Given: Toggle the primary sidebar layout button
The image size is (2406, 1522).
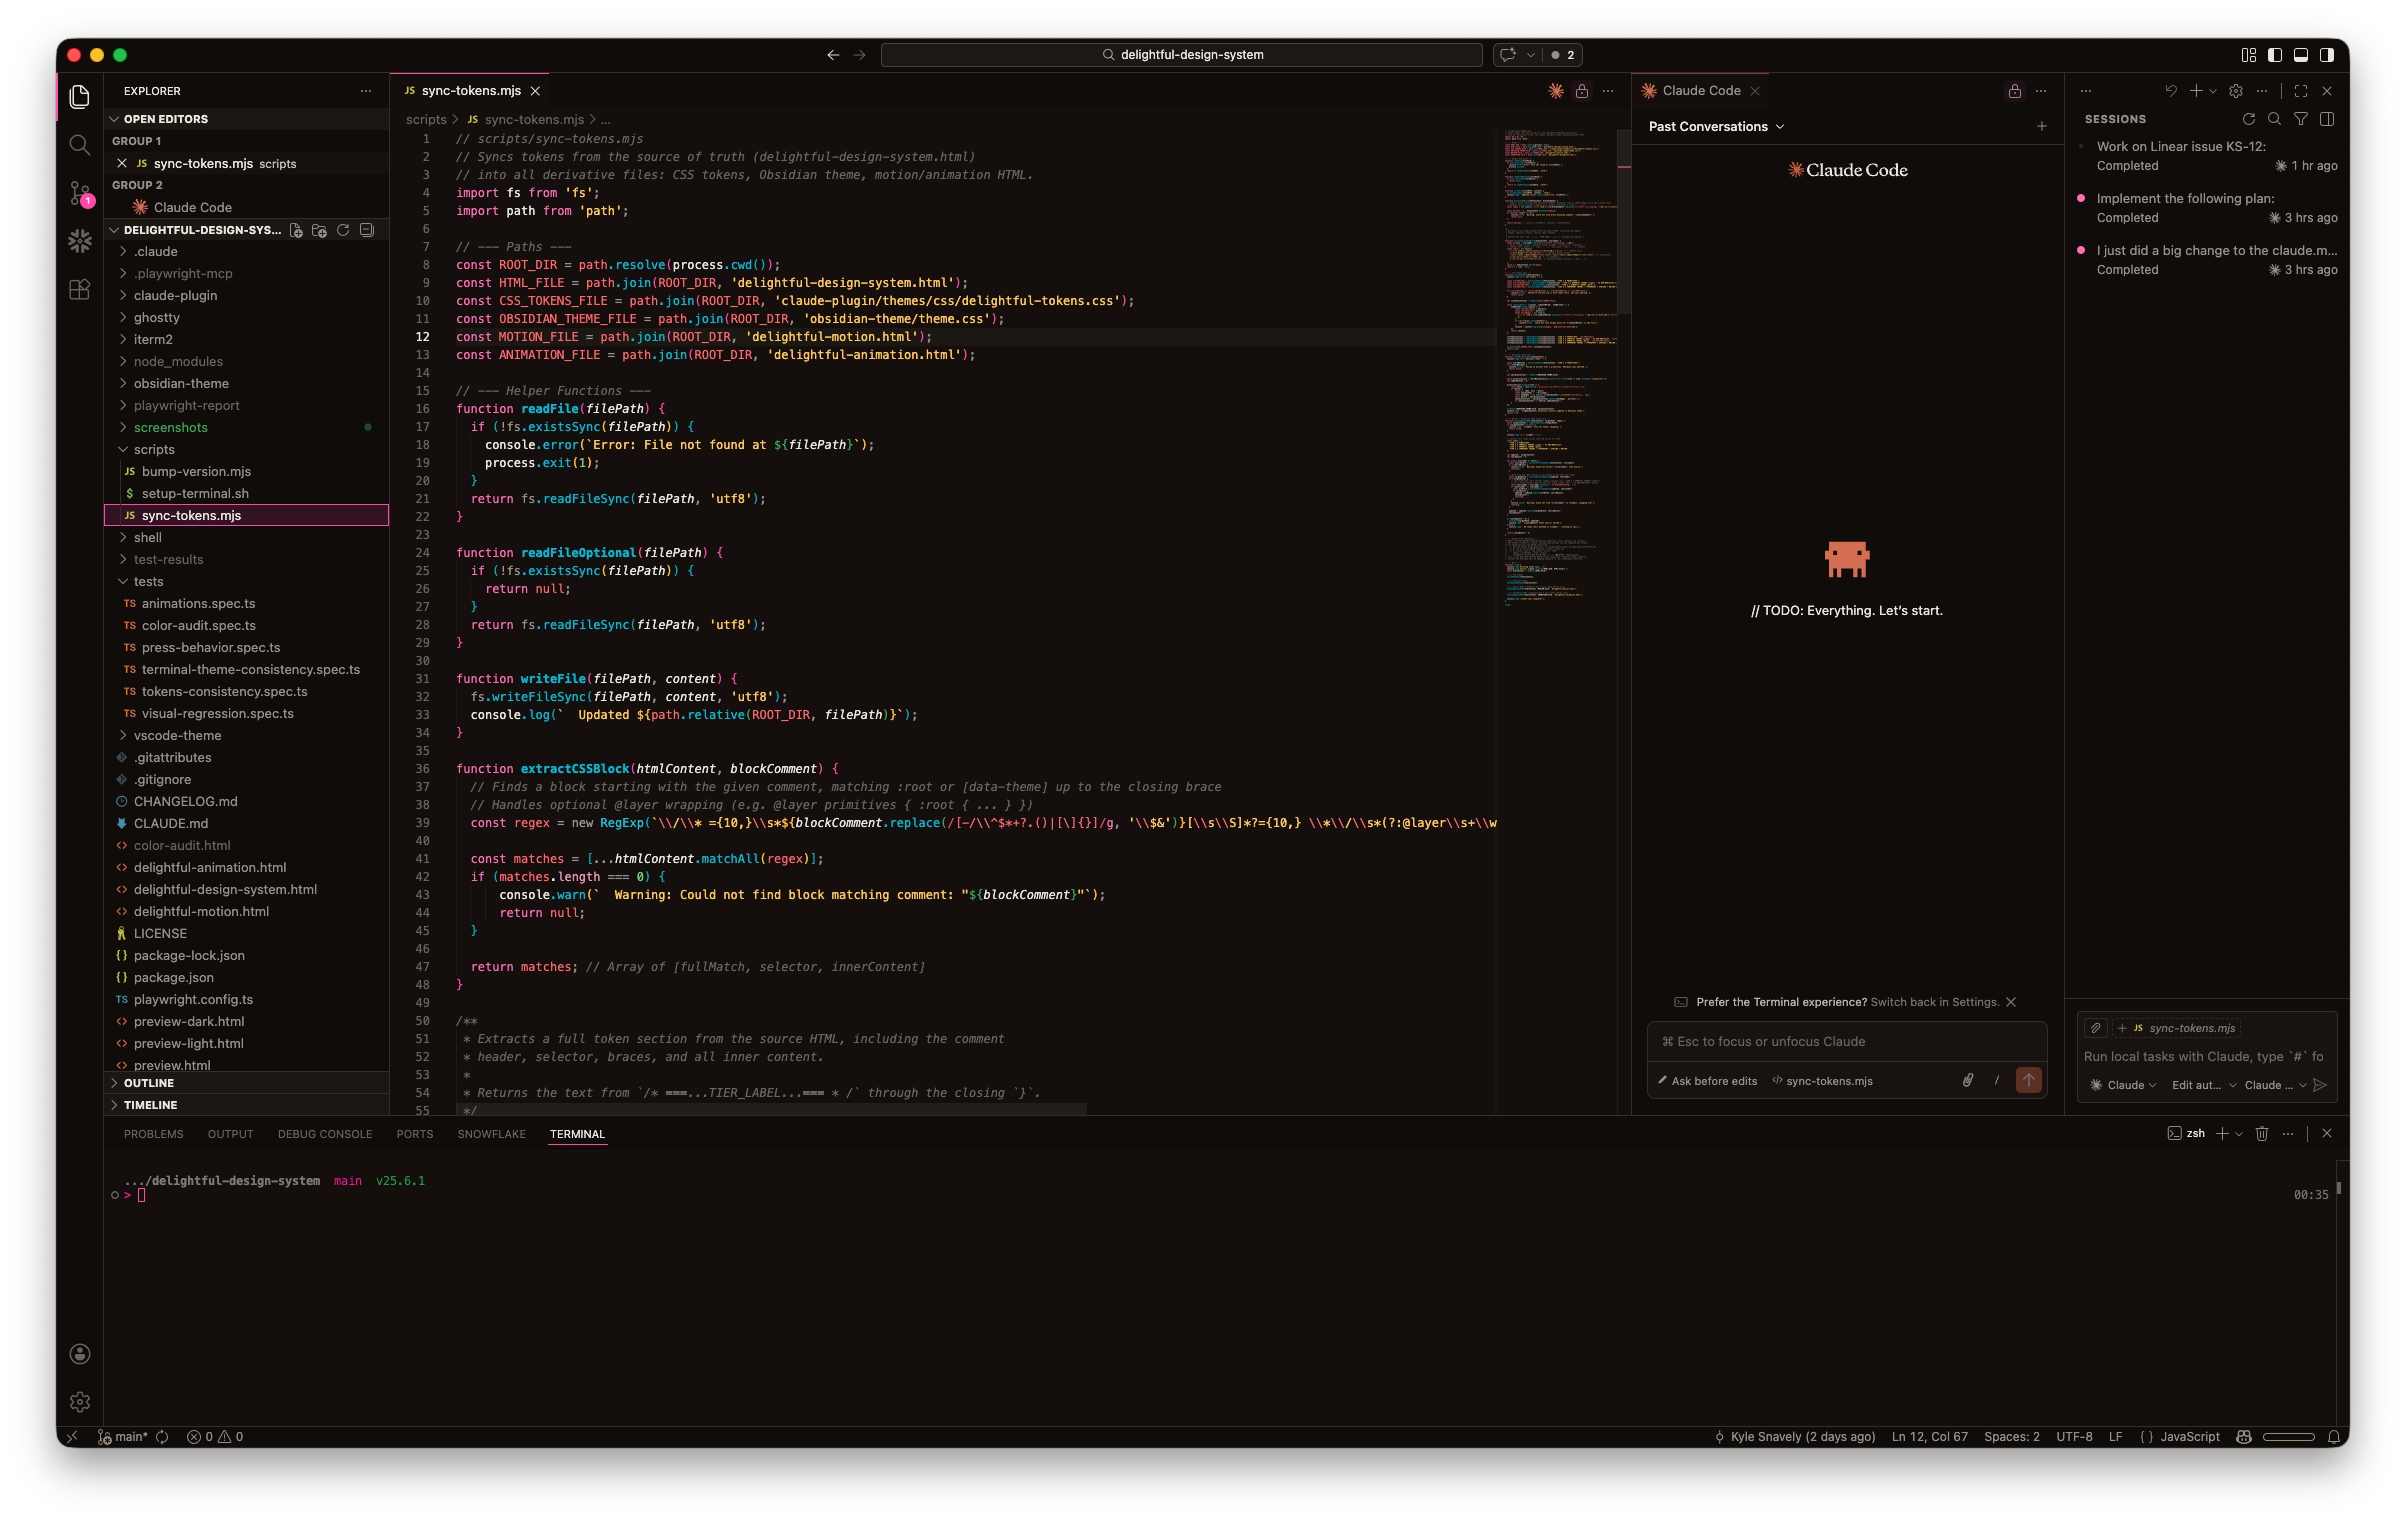Looking at the screenshot, I should pyautogui.click(x=2274, y=55).
